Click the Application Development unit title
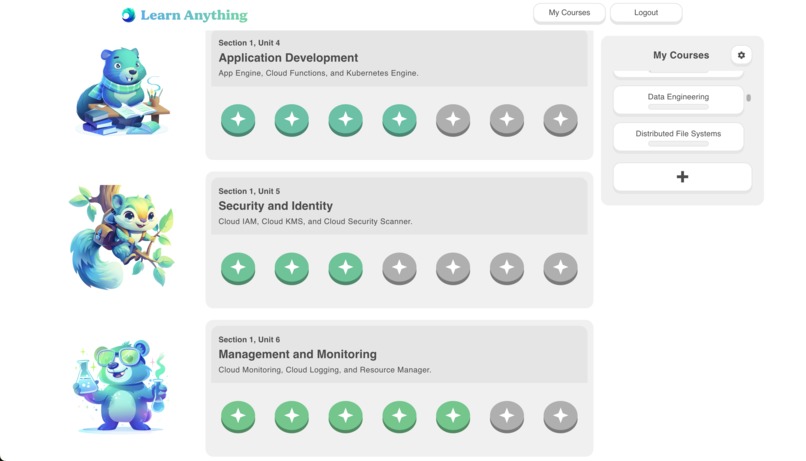 pyautogui.click(x=288, y=58)
